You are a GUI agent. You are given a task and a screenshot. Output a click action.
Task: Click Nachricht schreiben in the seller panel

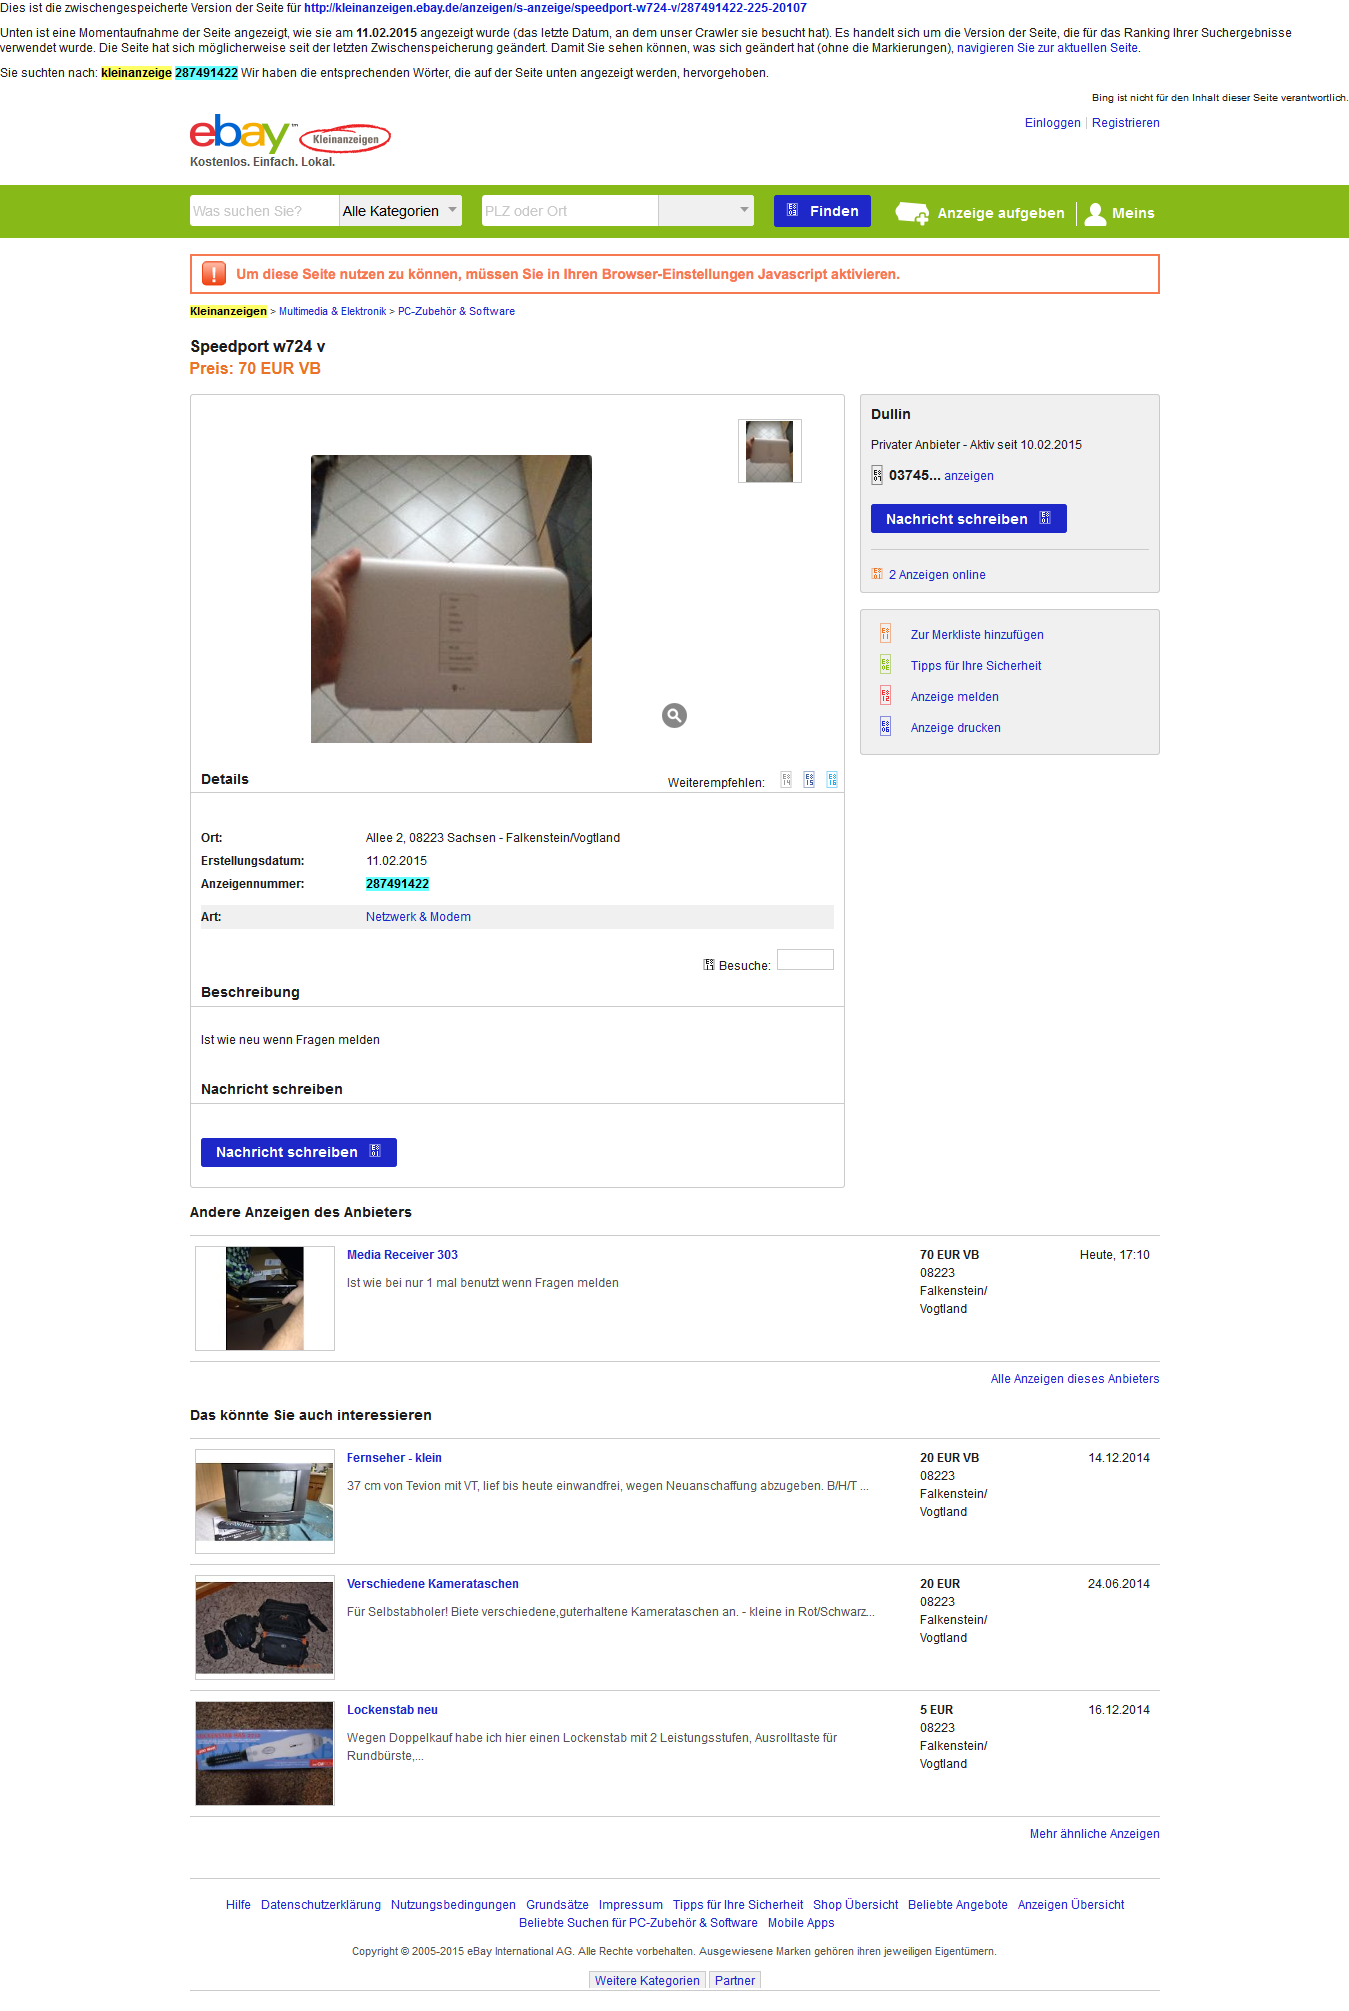968,519
